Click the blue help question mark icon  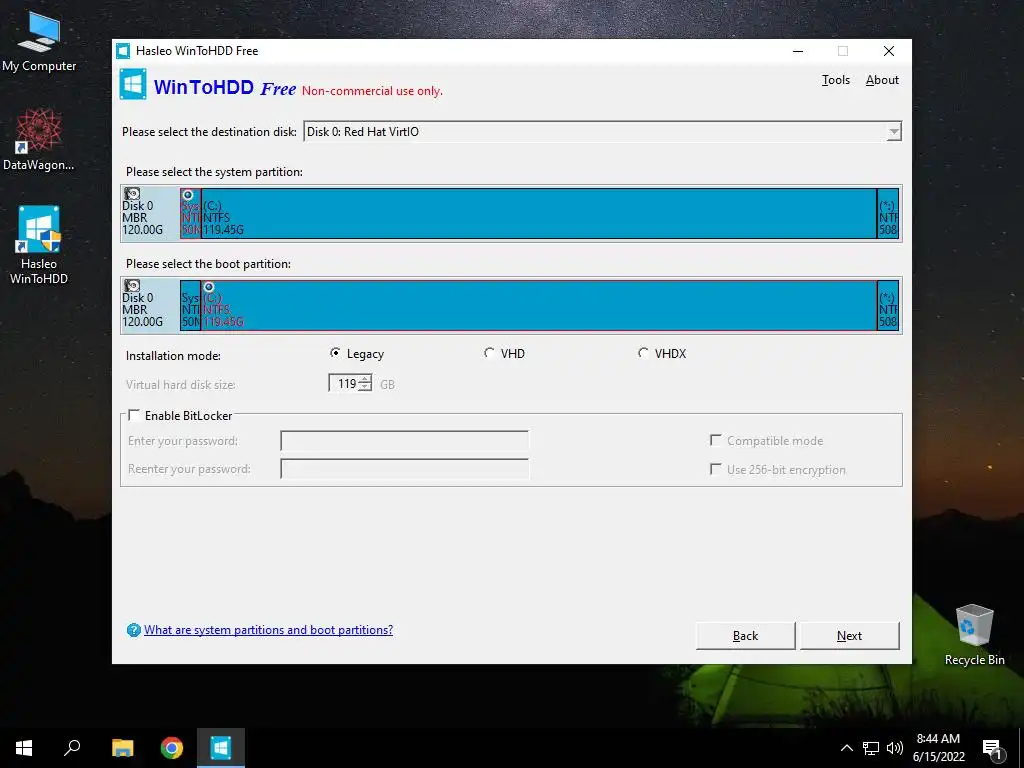point(133,630)
